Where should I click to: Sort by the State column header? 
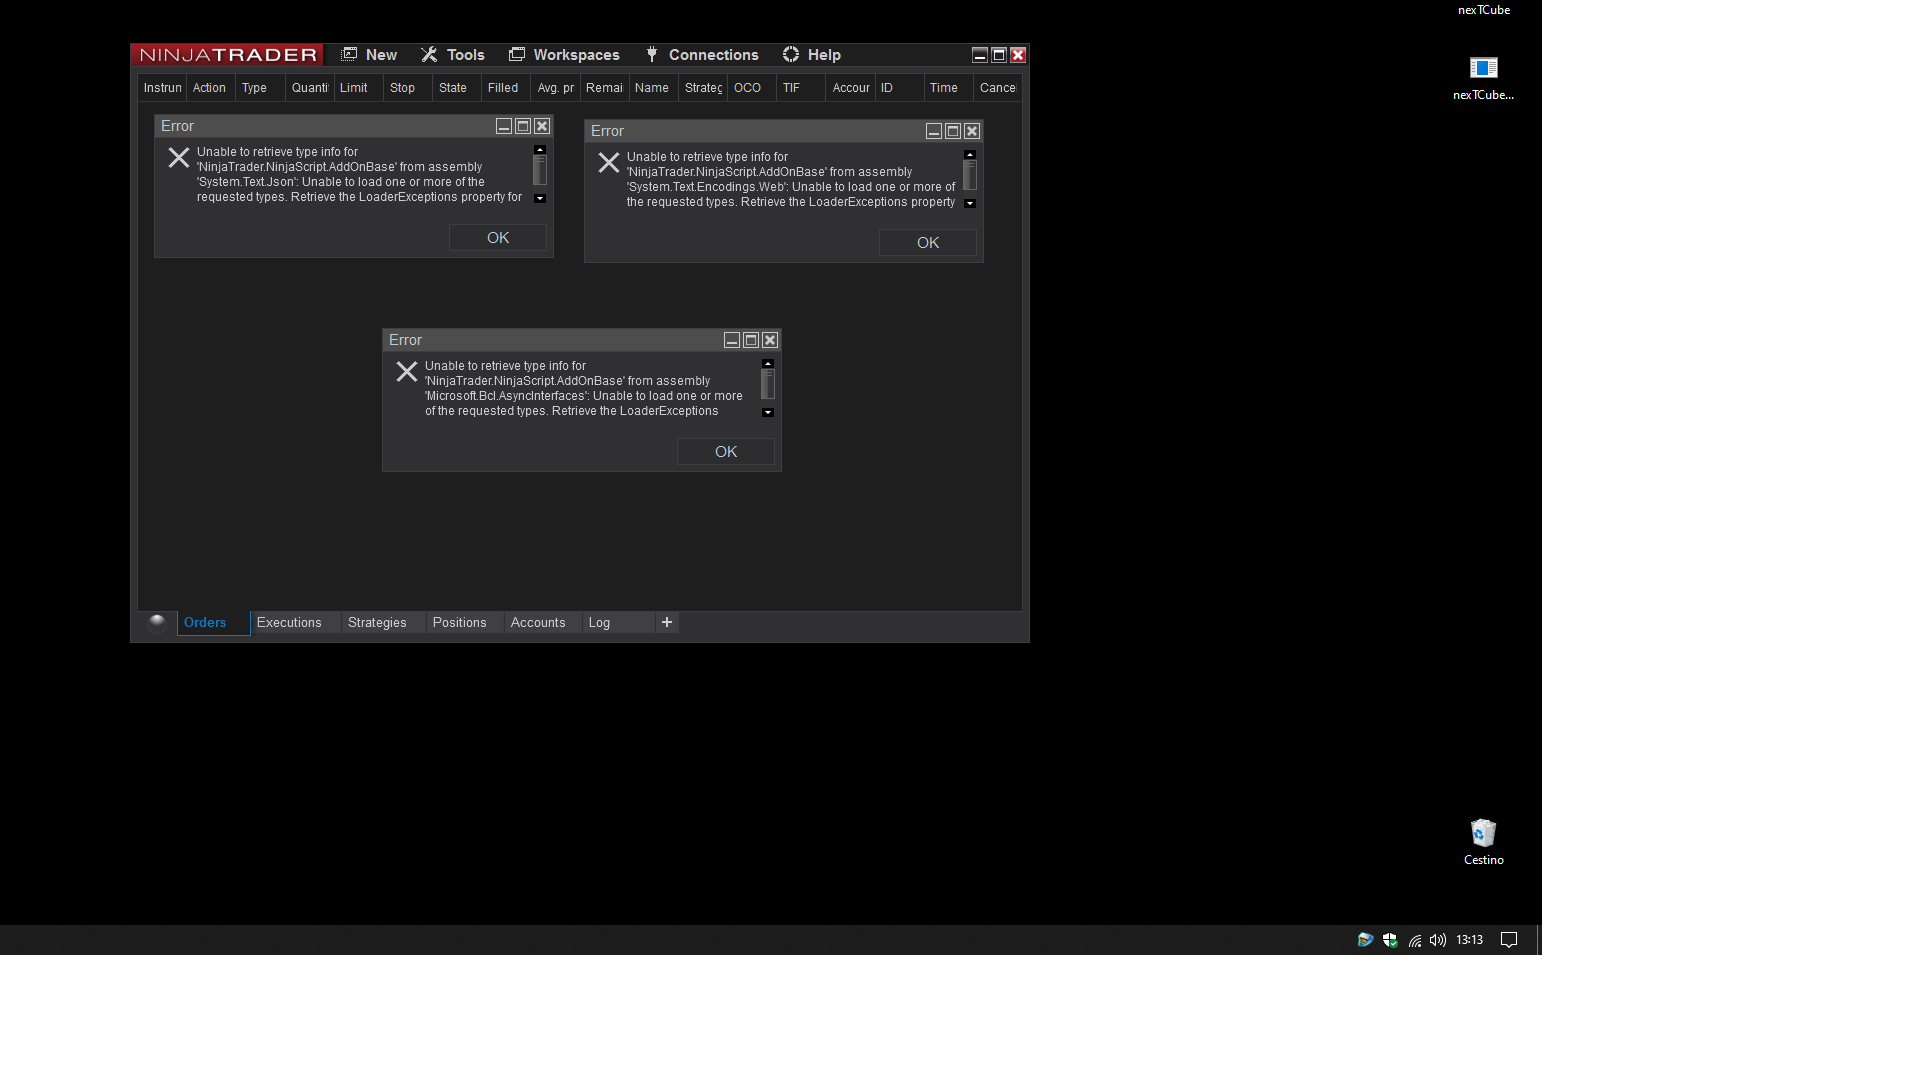[x=457, y=88]
